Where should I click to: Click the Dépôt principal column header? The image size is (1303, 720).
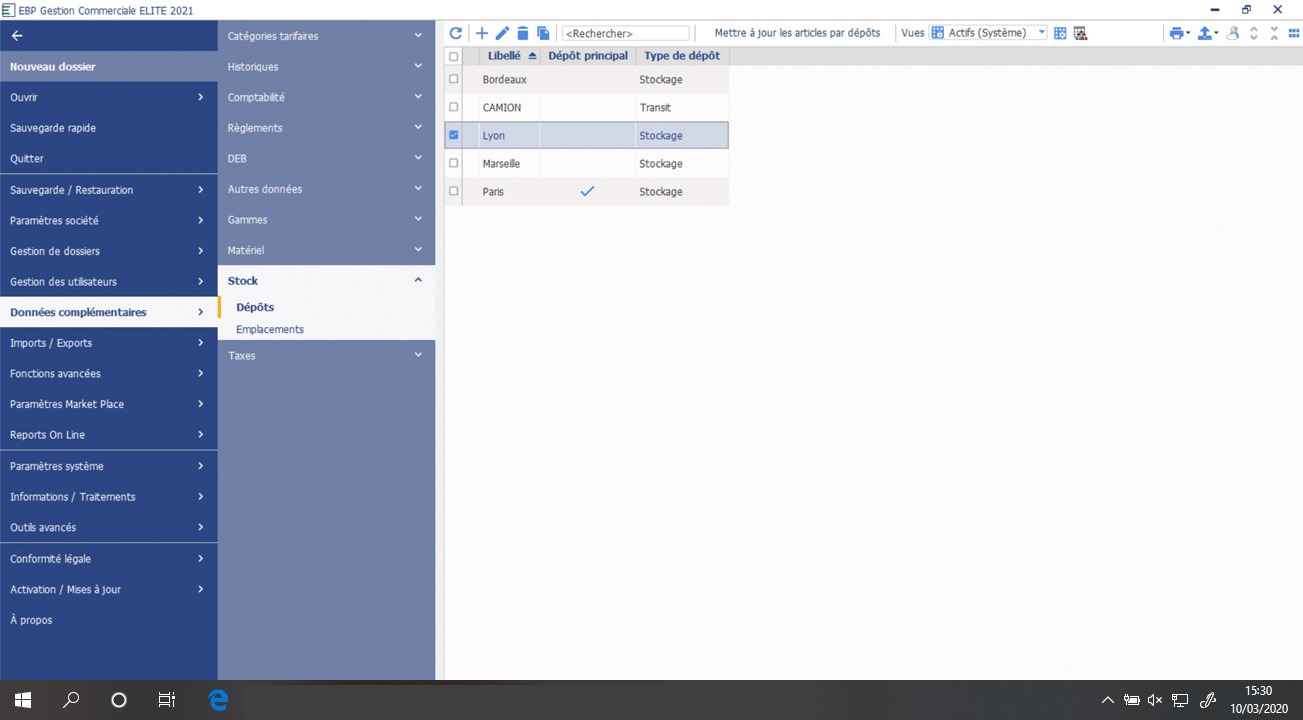(x=588, y=56)
